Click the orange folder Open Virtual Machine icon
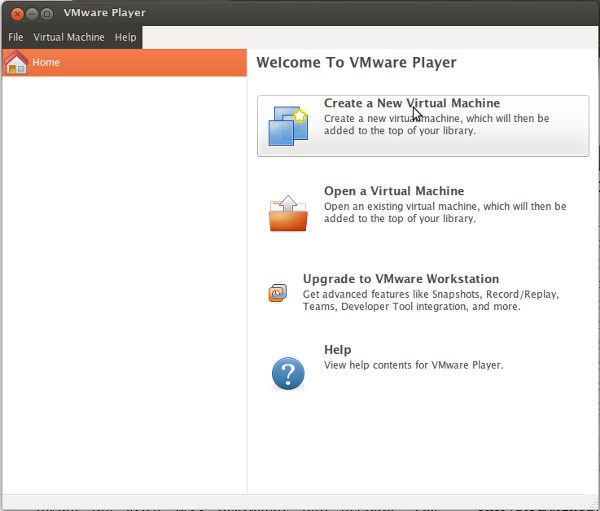 [288, 212]
